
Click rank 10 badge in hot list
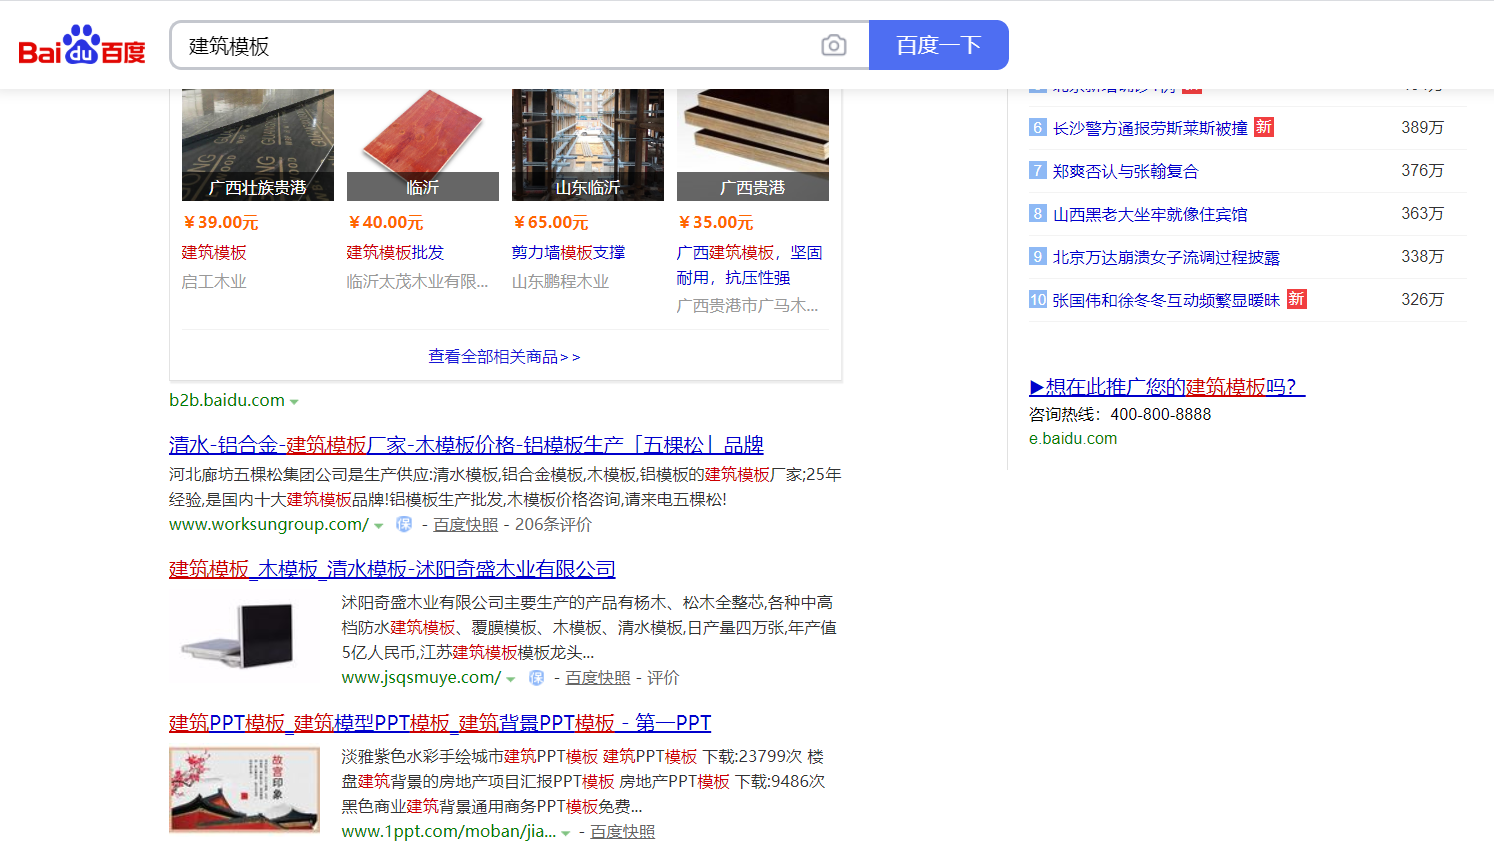point(1037,300)
